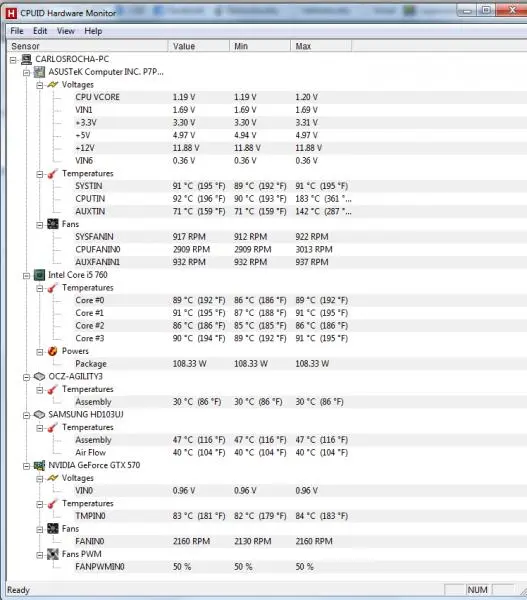This screenshot has height=600, width=527.
Task: Collapse the CARLOSROCHA-PC root node
Action: click(13, 60)
